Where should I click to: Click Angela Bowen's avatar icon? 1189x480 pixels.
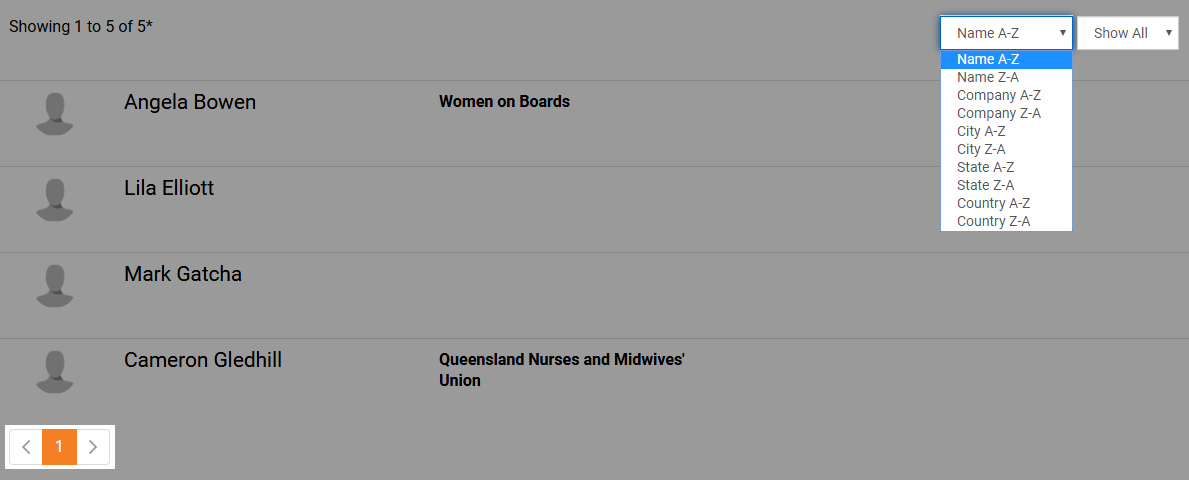55,114
